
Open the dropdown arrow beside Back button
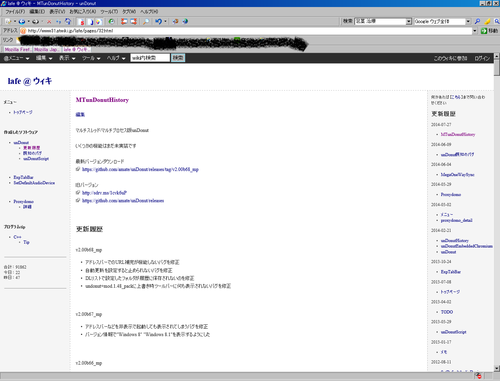pos(28,22)
